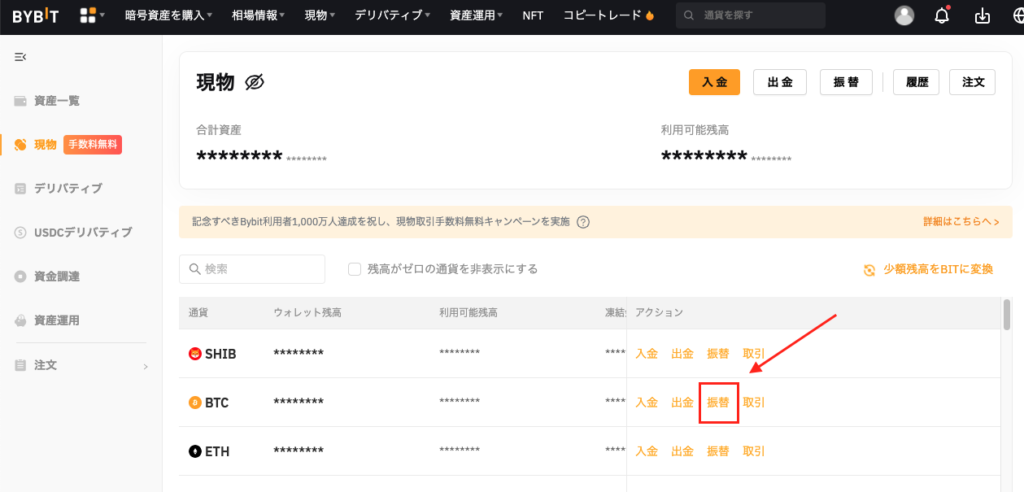
Task: Check 残高がゼロの通貨を非表示にする checkbox
Action: click(x=355, y=269)
